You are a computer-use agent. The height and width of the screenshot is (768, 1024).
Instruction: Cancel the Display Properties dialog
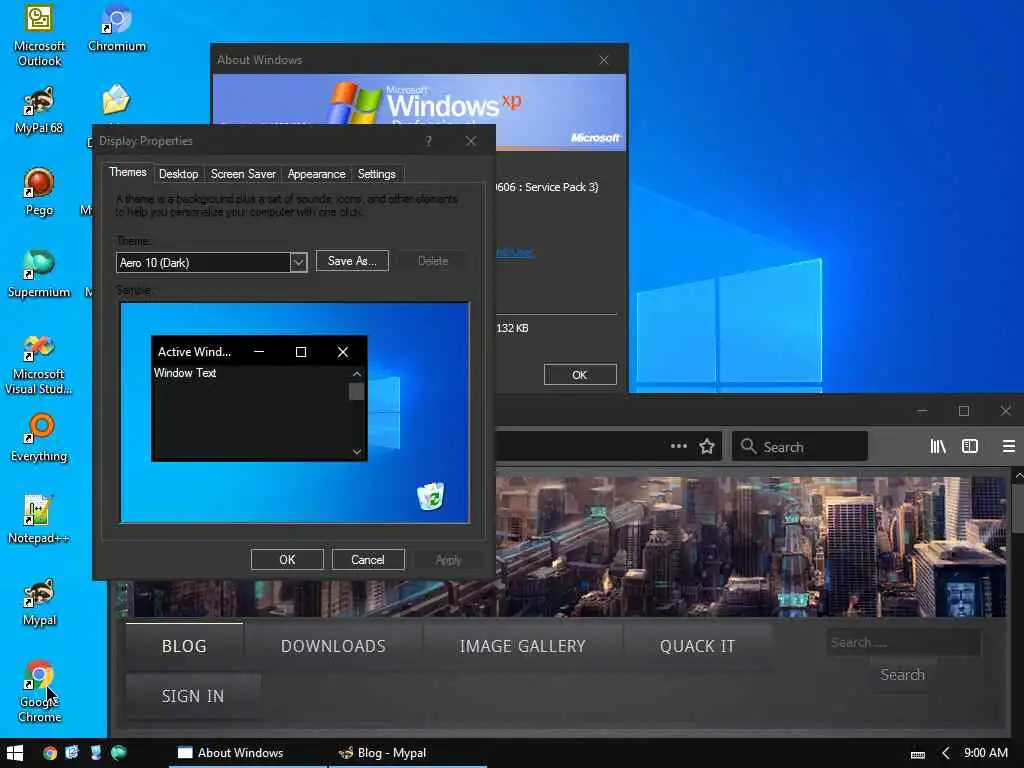pyautogui.click(x=368, y=560)
